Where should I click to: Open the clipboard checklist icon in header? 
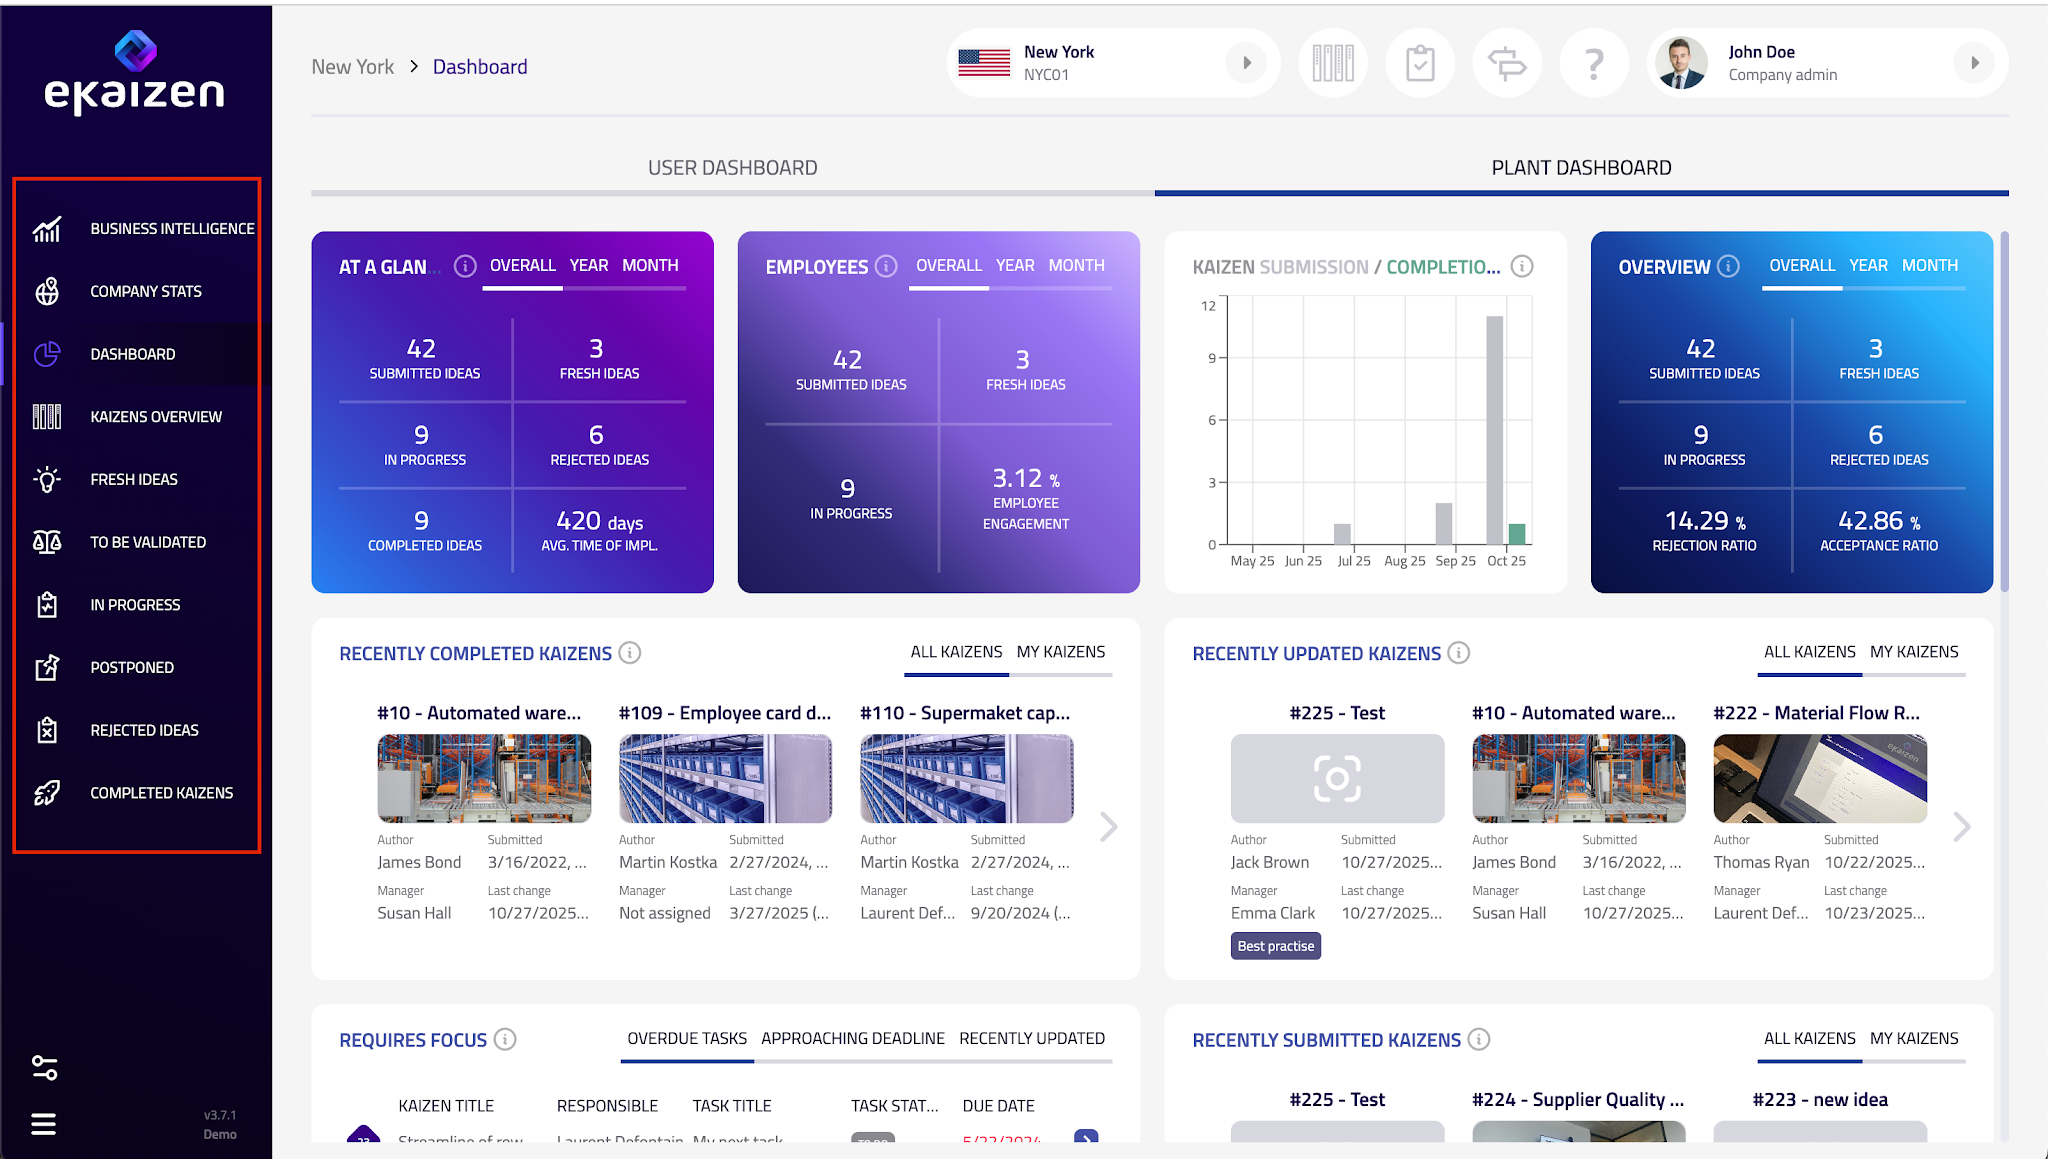coord(1420,64)
